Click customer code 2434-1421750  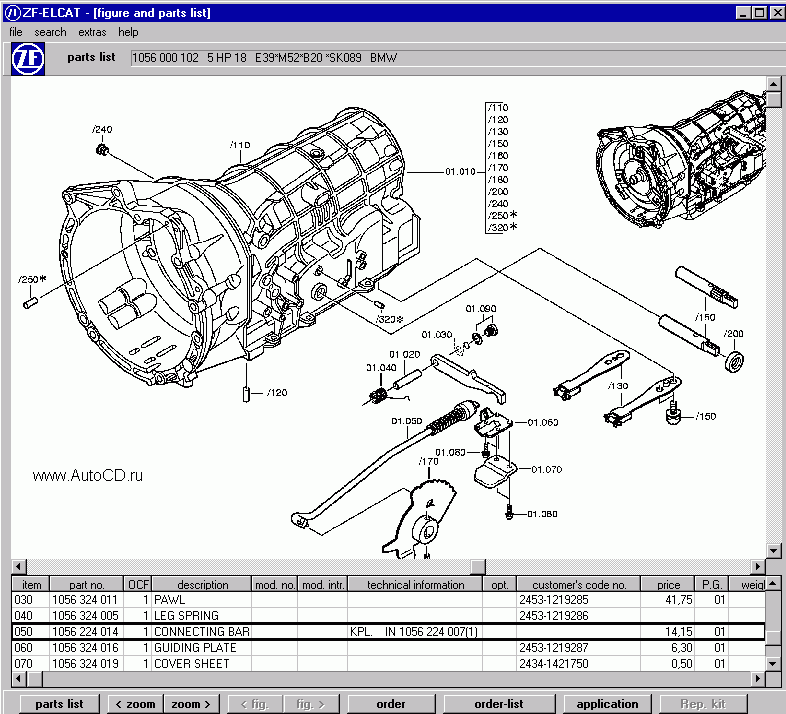coord(553,664)
